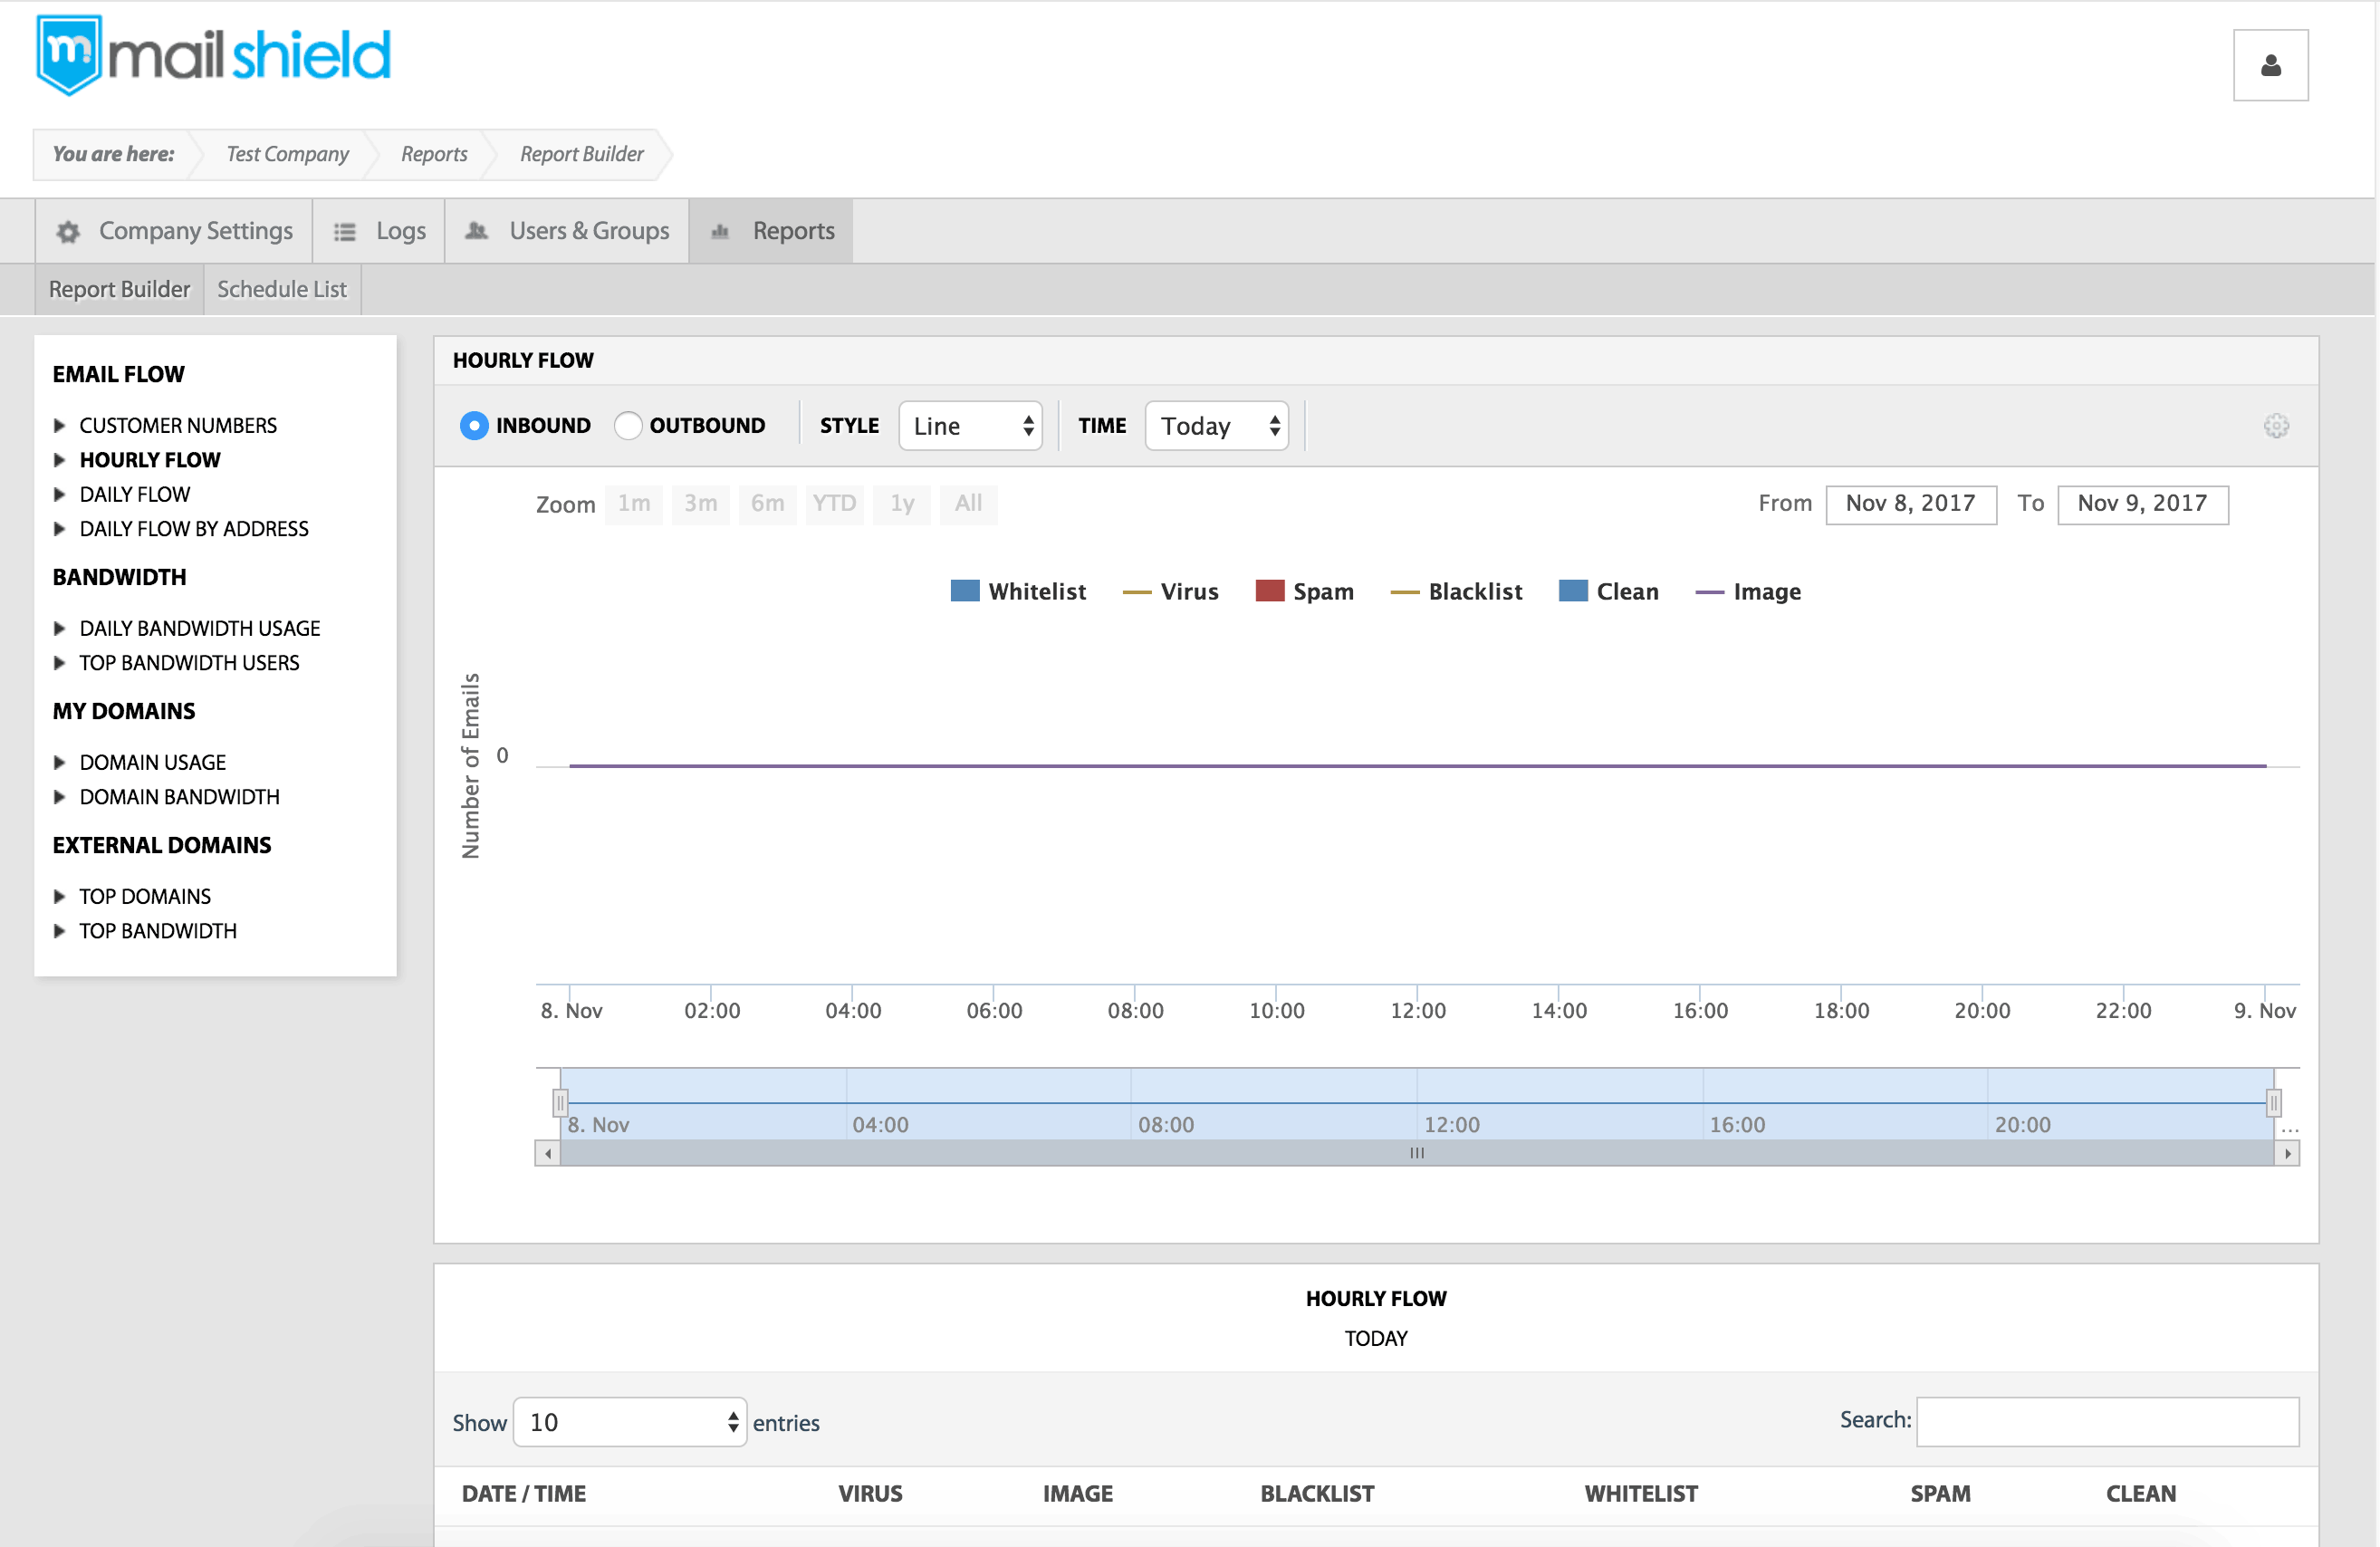Open the Time dropdown set to Today
The width and height of the screenshot is (2380, 1547).
1216,426
